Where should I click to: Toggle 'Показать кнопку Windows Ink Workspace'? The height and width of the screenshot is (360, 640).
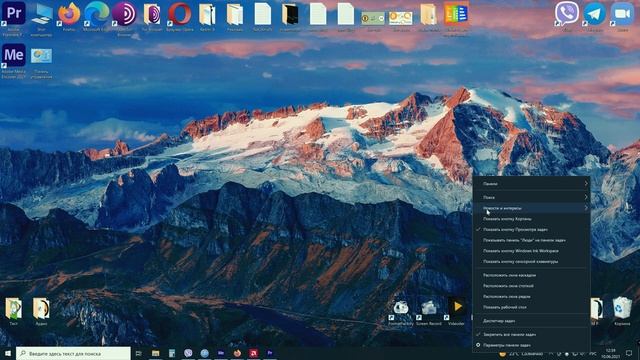point(531,251)
